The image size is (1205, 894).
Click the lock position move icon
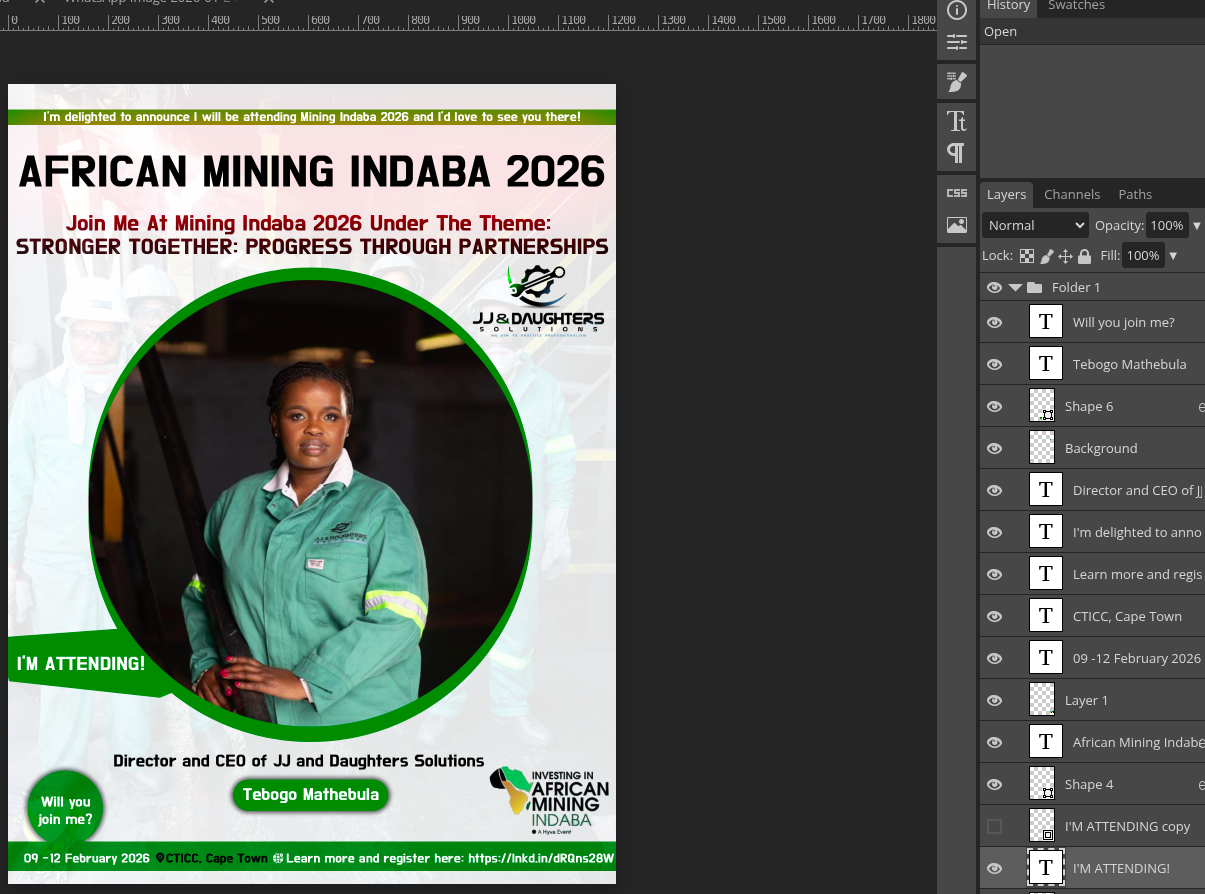tap(1065, 256)
